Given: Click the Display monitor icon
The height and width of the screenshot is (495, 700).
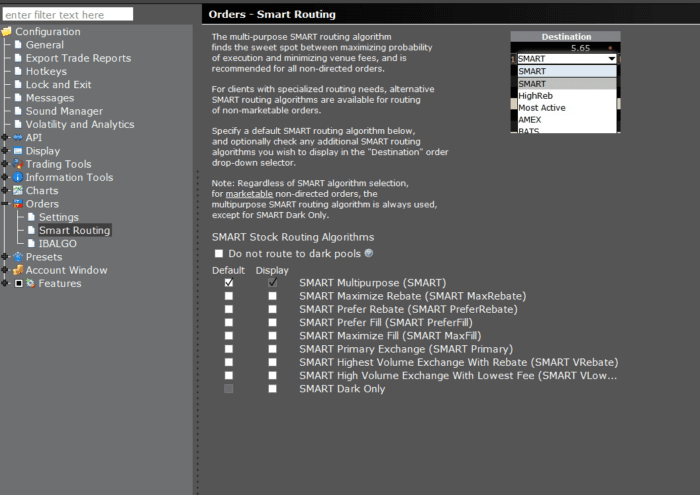Looking at the screenshot, I should coord(17,151).
